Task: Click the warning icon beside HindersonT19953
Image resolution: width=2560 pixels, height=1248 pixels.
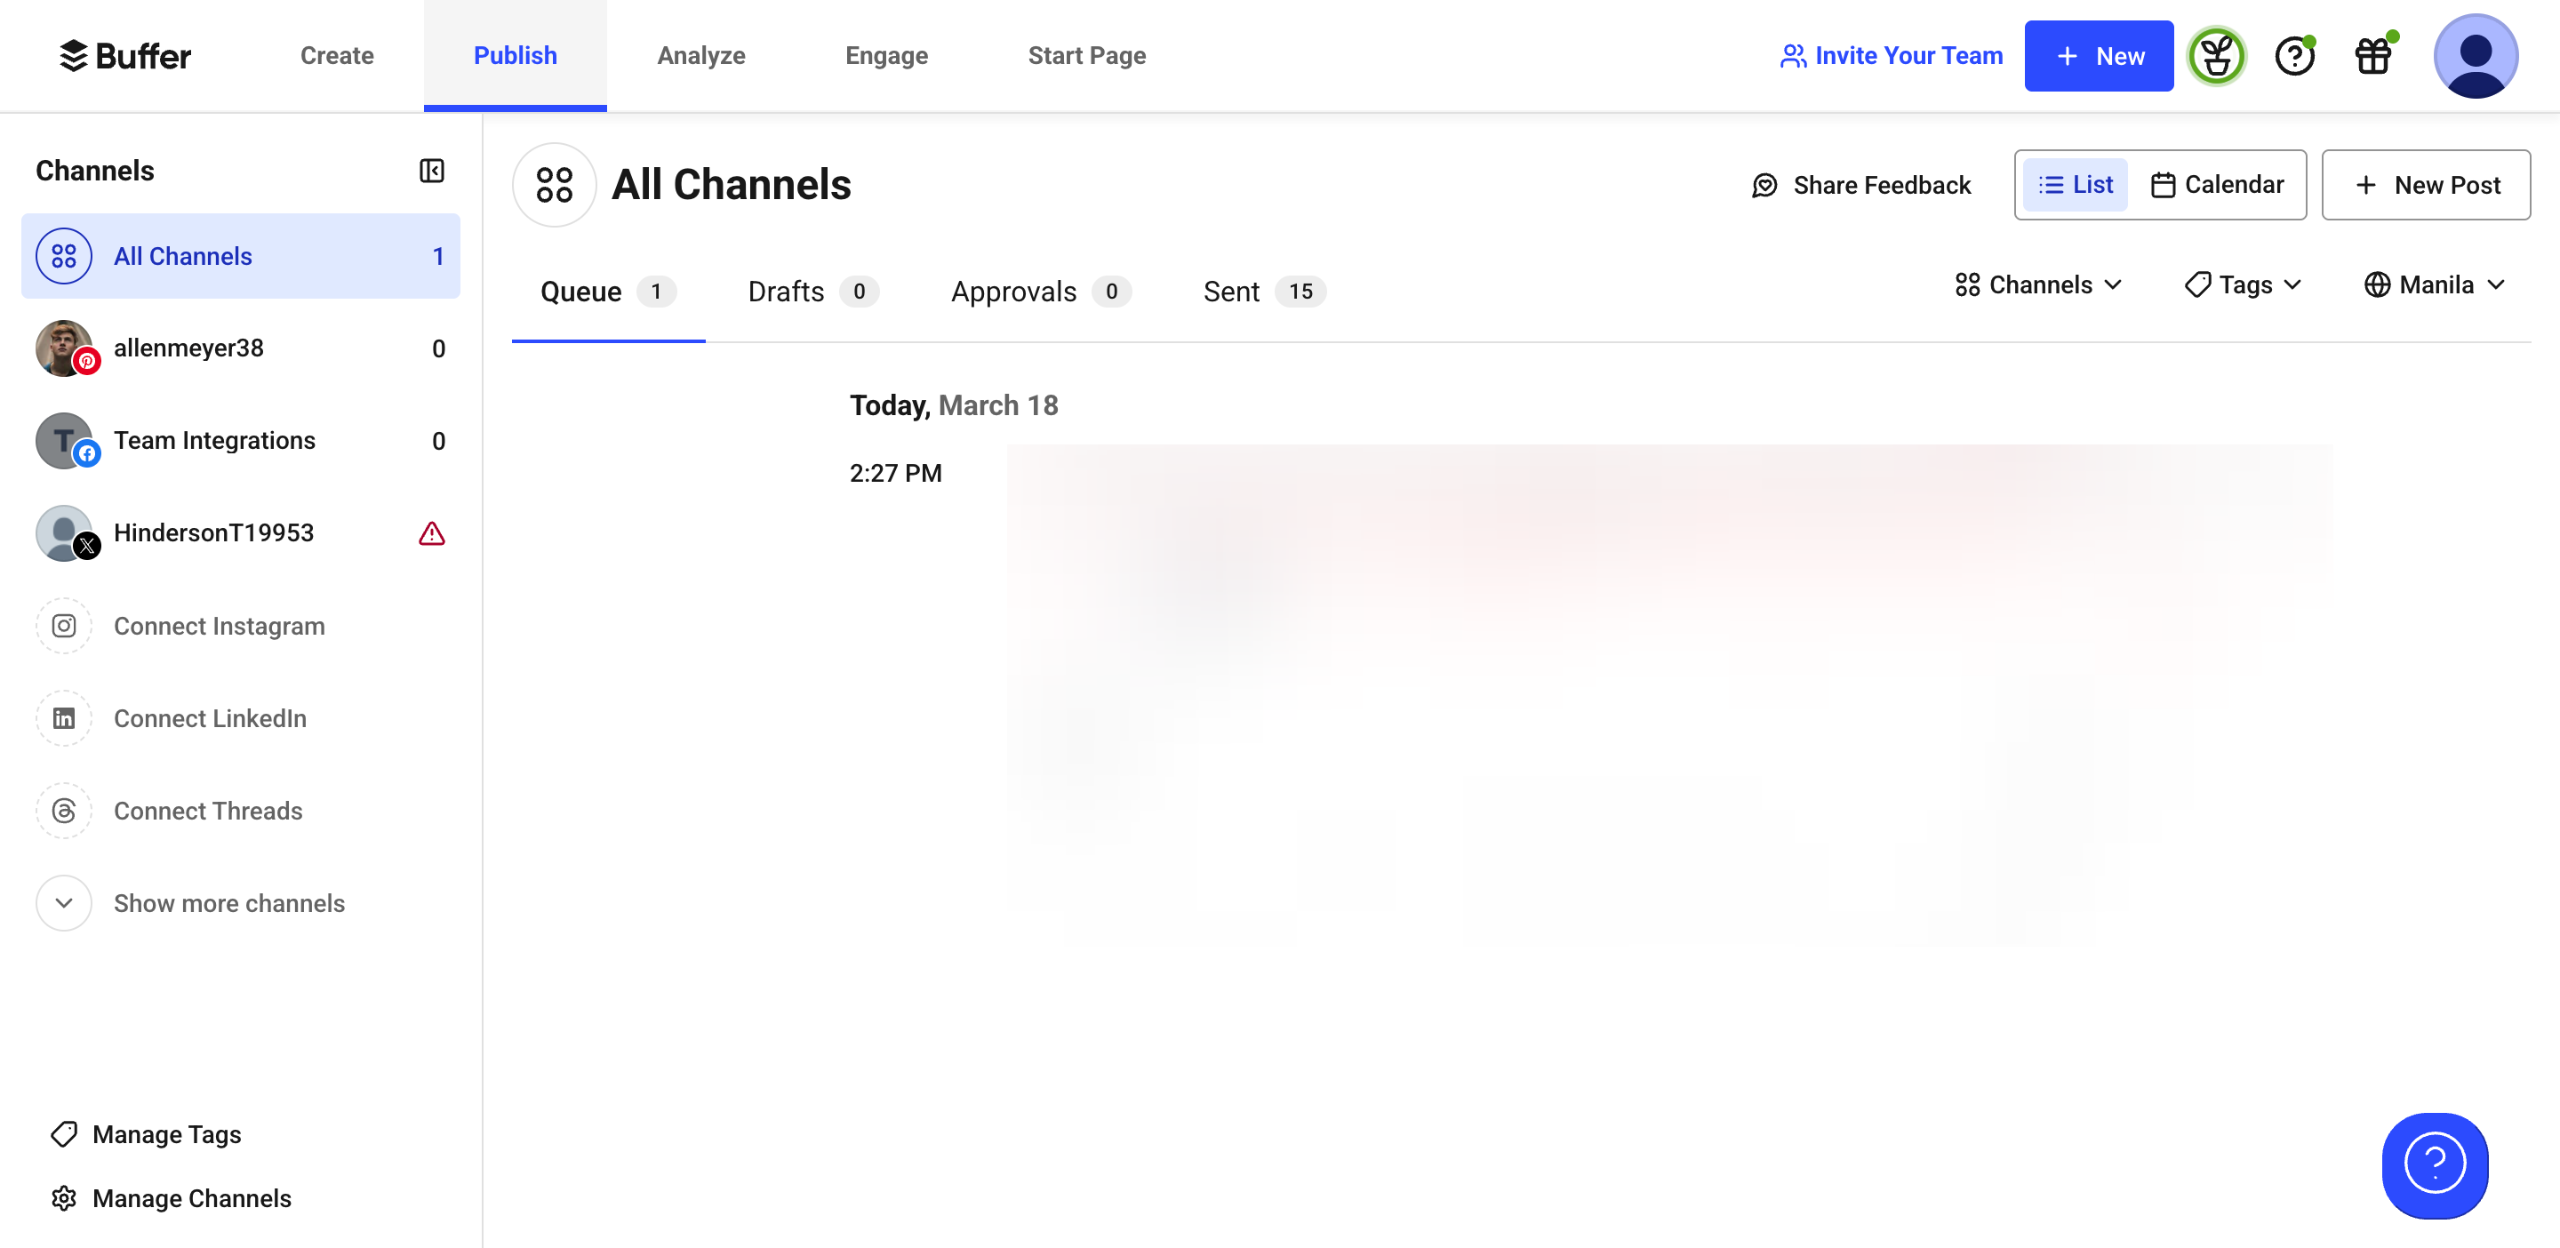Action: 432,533
